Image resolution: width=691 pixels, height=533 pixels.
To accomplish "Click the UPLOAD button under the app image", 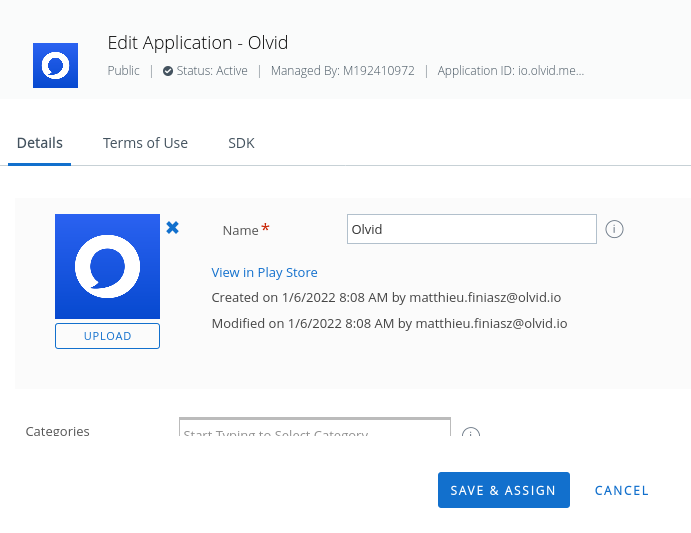I will pyautogui.click(x=108, y=336).
